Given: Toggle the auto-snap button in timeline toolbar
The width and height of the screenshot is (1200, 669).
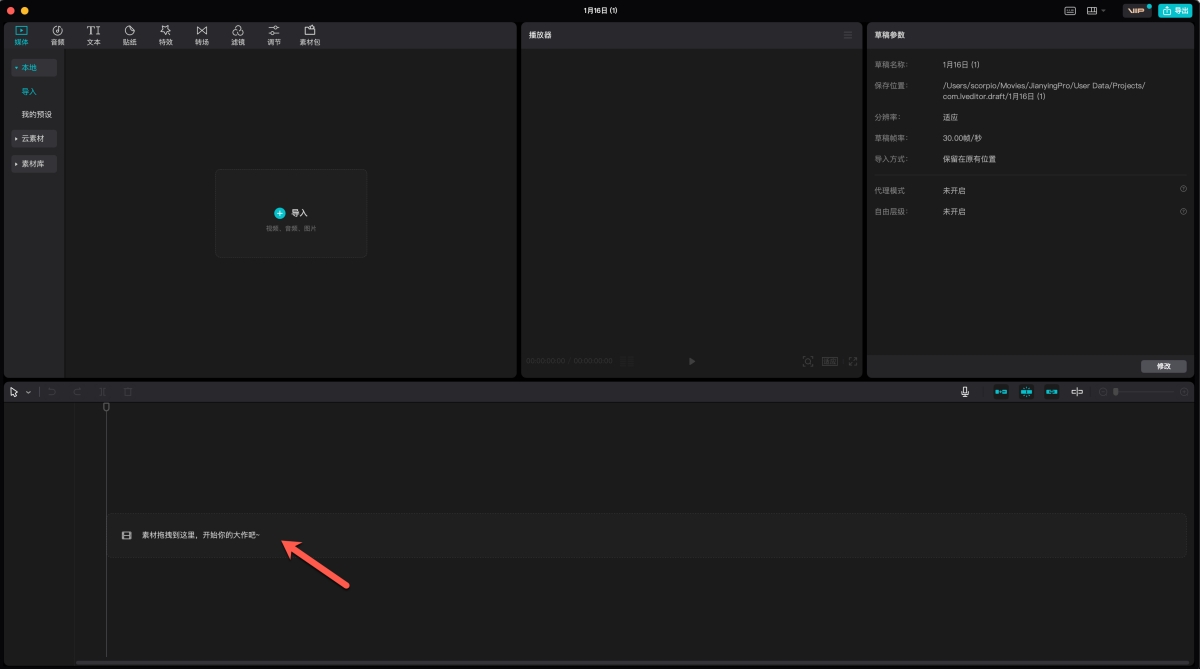Looking at the screenshot, I should [1026, 392].
